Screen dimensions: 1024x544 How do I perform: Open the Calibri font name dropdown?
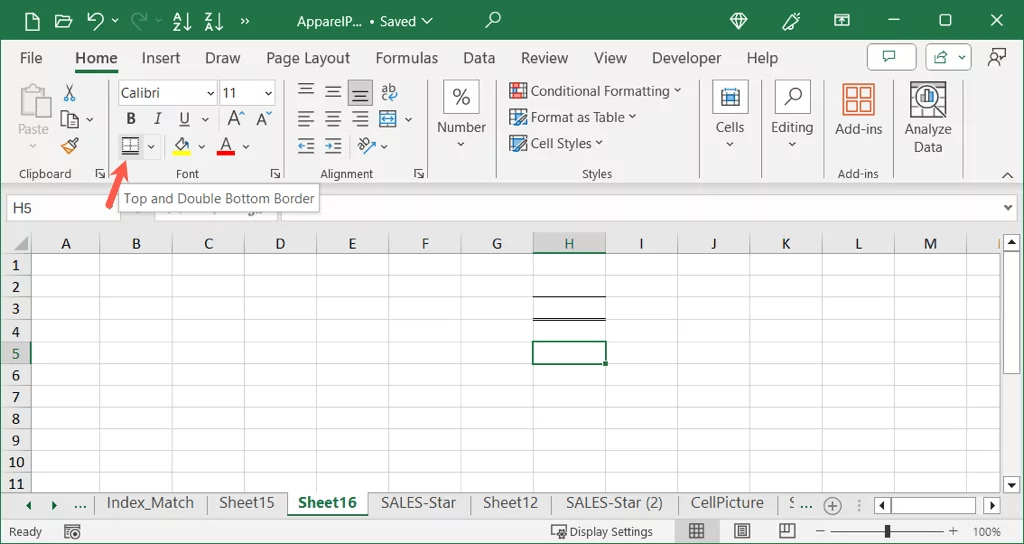211,93
